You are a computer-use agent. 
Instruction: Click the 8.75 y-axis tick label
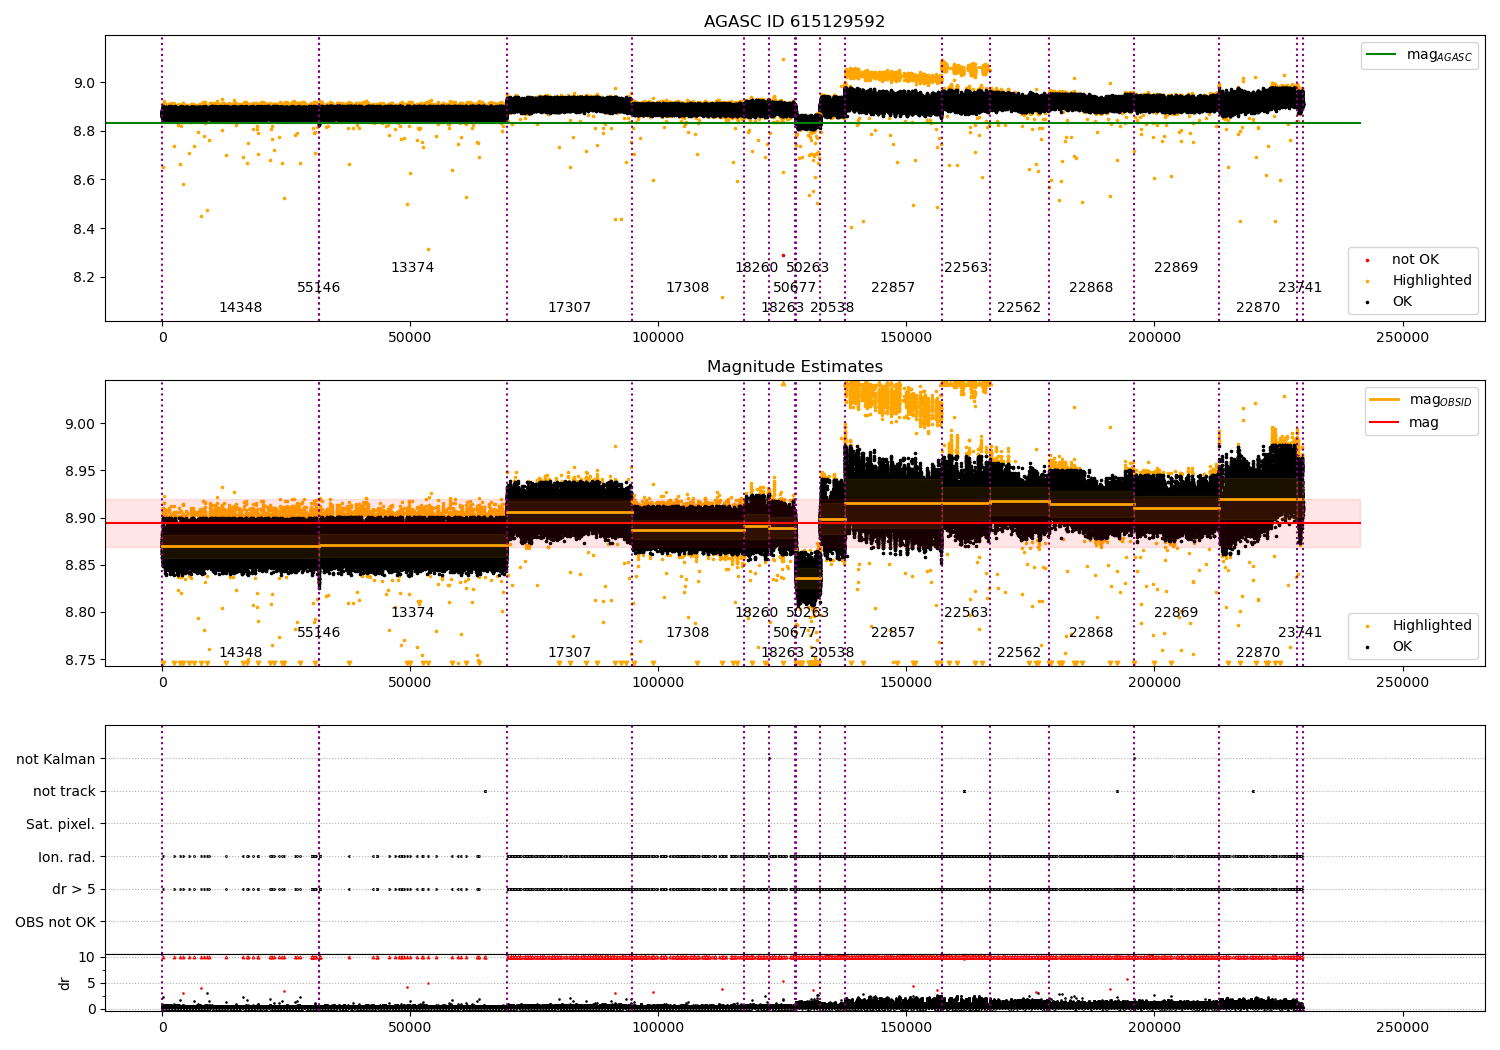(x=80, y=660)
